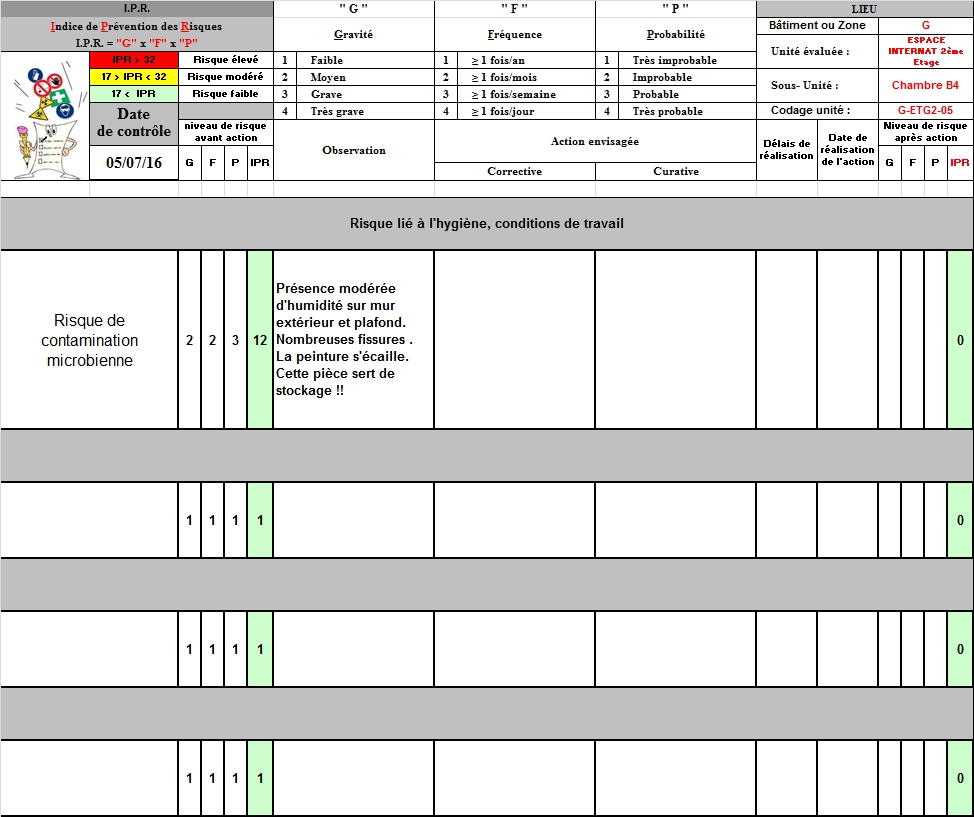Select the "Action envisagée" header cell

tap(594, 141)
